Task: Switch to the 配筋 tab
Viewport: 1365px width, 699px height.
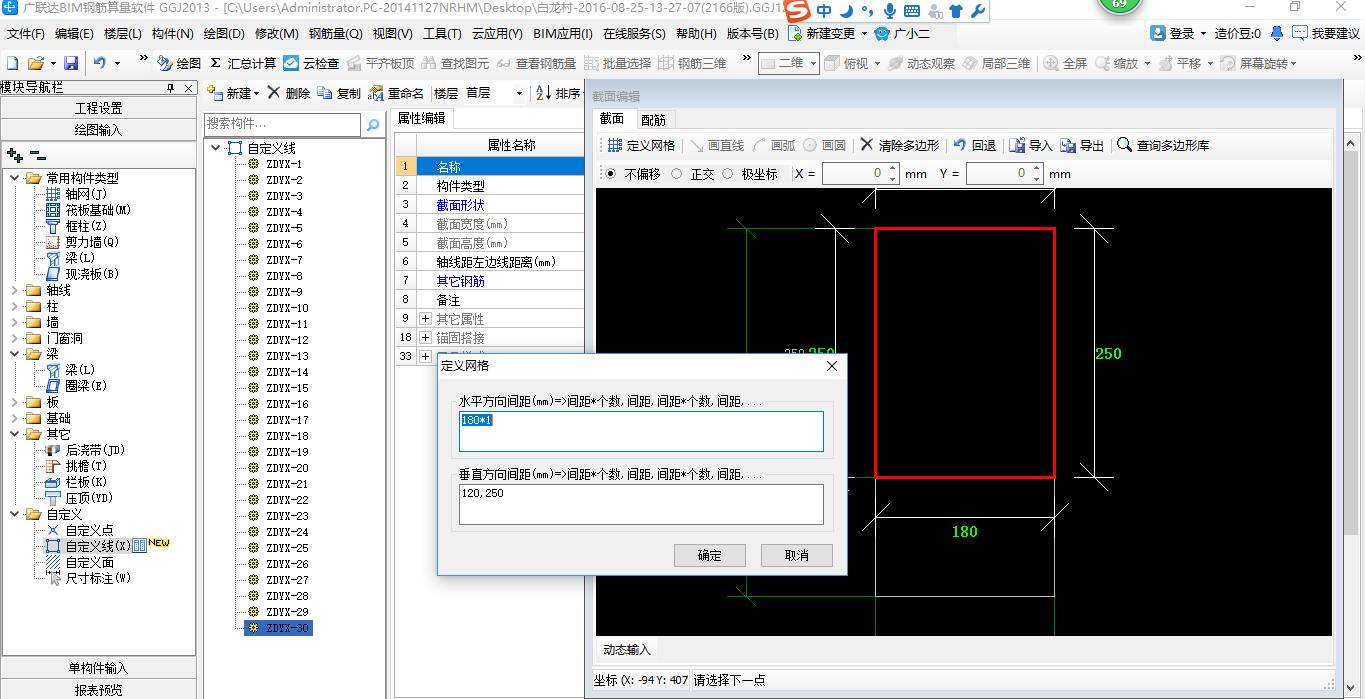Action: [653, 119]
